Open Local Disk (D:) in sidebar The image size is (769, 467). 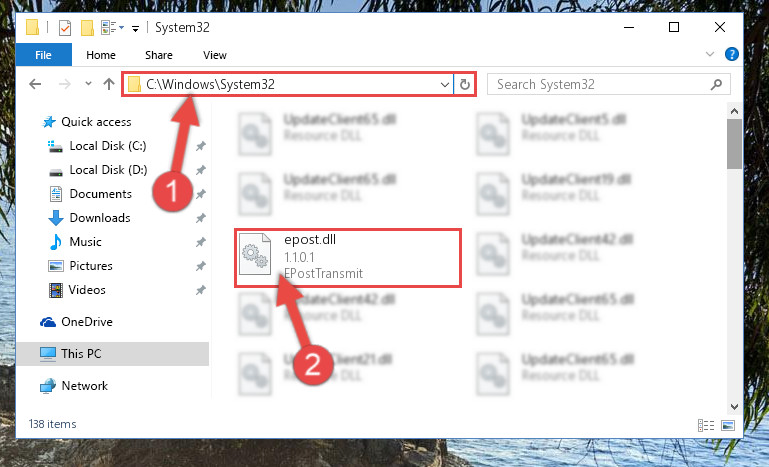[108, 170]
